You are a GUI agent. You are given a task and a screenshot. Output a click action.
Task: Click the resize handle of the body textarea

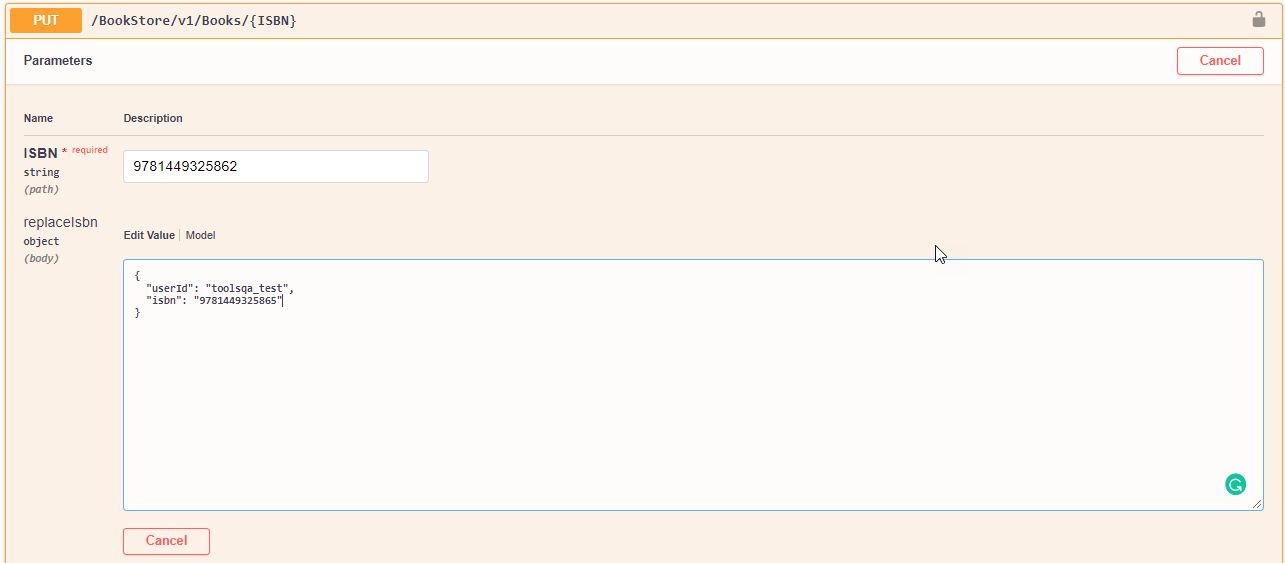pos(1257,504)
